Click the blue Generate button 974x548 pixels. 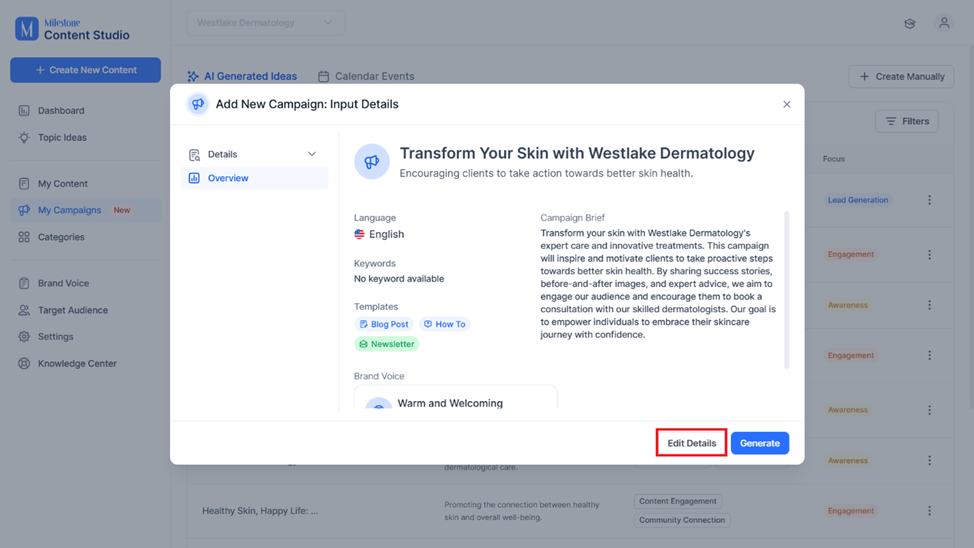click(760, 443)
